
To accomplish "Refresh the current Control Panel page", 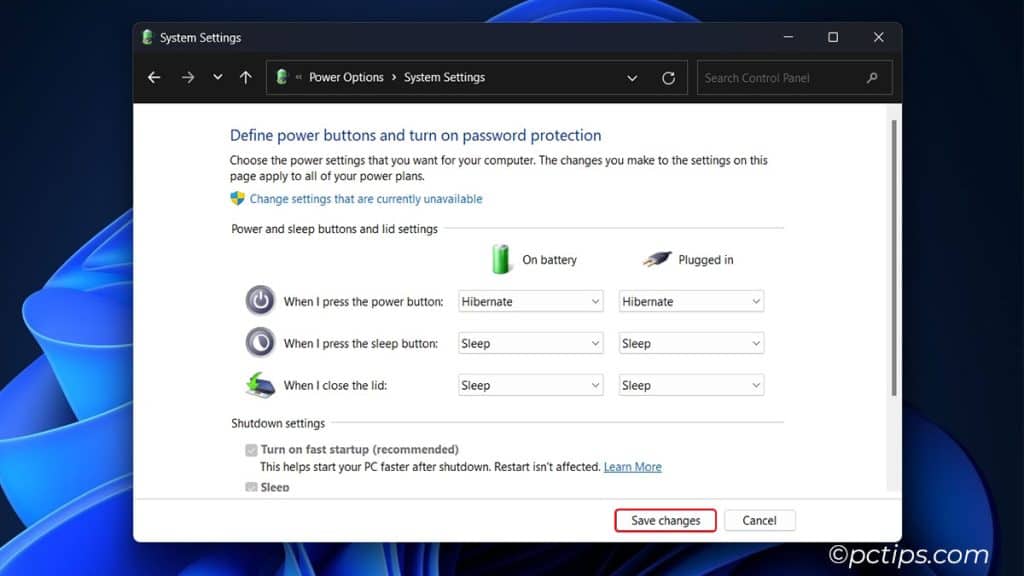I will [x=668, y=77].
